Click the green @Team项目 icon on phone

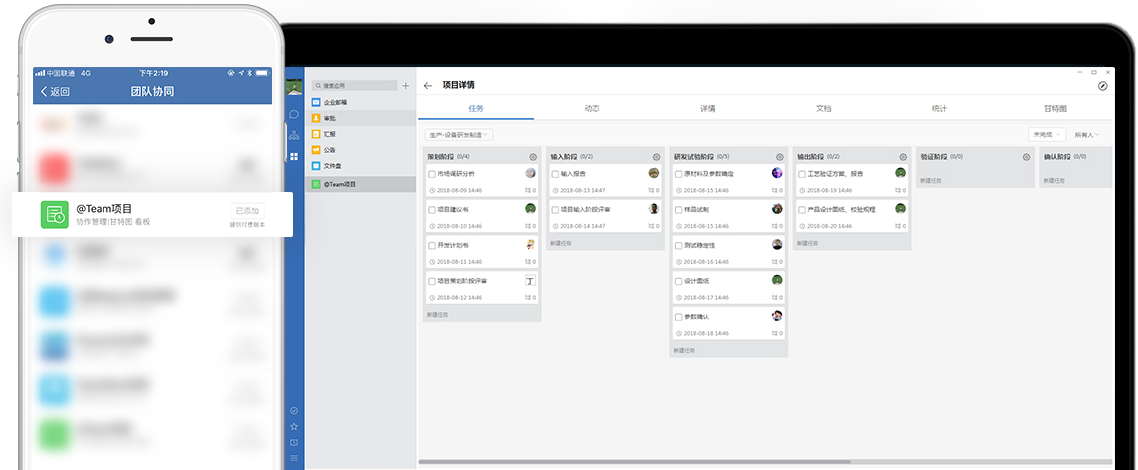click(54, 215)
